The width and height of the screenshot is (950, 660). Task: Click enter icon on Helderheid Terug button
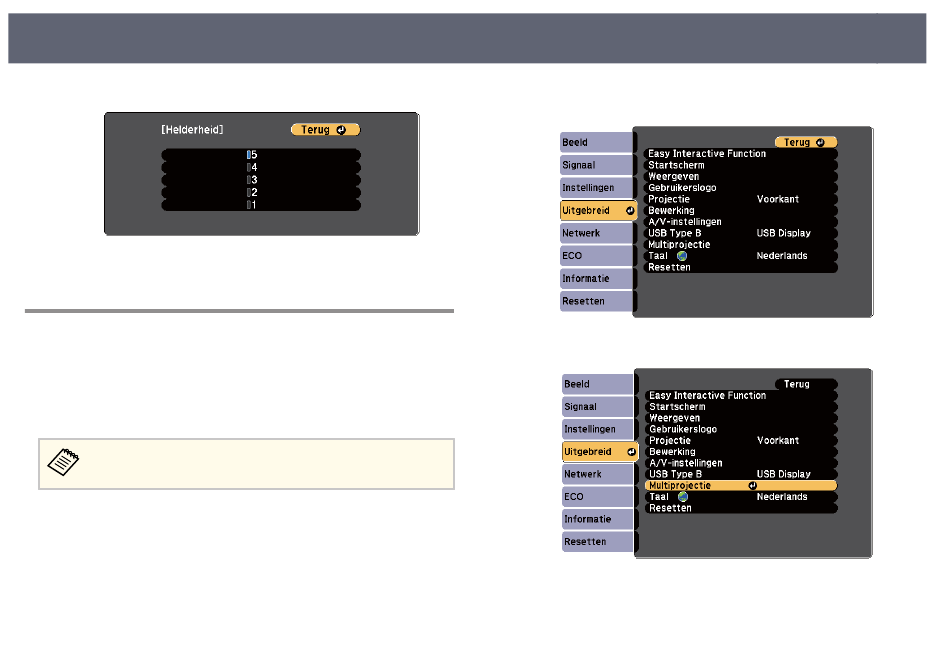(341, 130)
